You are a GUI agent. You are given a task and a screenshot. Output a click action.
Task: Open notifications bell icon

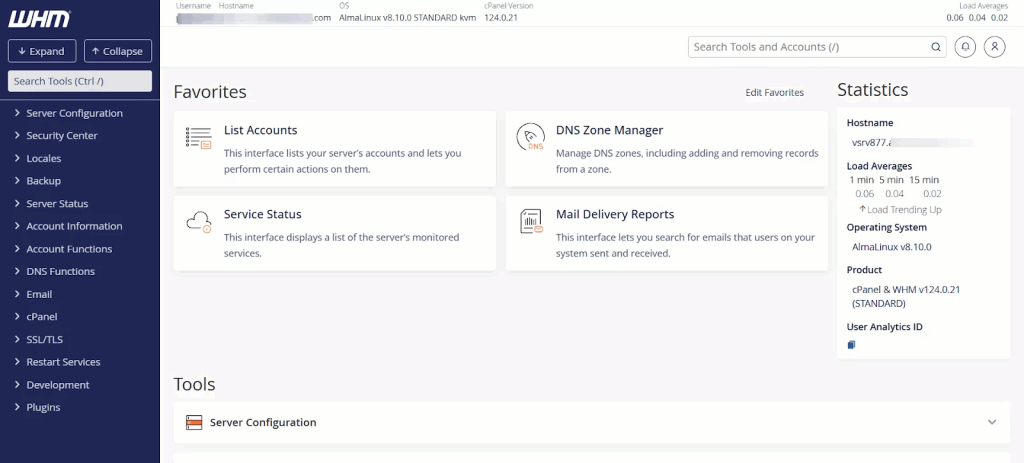pos(965,47)
